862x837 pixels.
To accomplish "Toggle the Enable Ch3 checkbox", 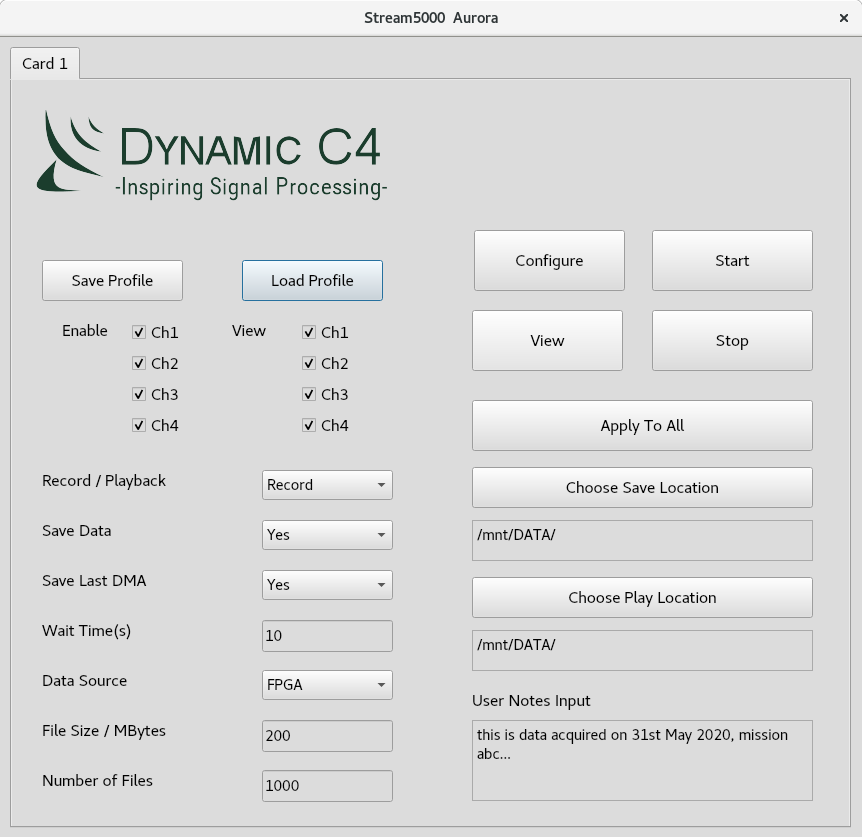I will click(x=139, y=395).
